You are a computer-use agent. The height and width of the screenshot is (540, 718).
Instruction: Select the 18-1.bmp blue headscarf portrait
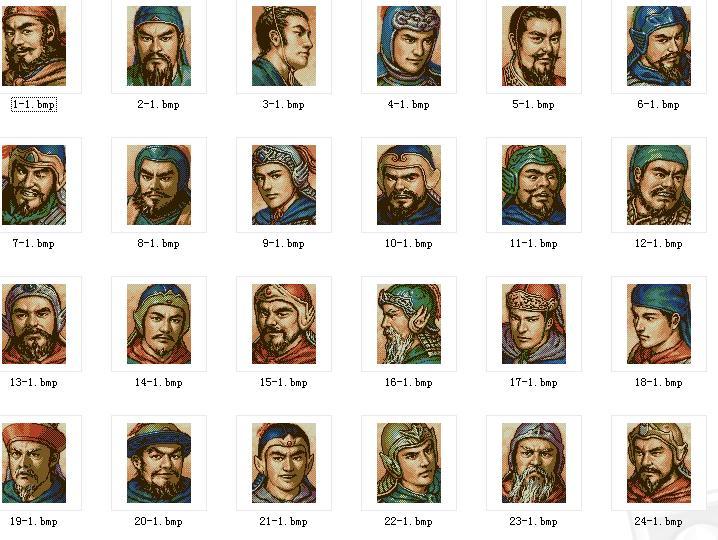659,324
